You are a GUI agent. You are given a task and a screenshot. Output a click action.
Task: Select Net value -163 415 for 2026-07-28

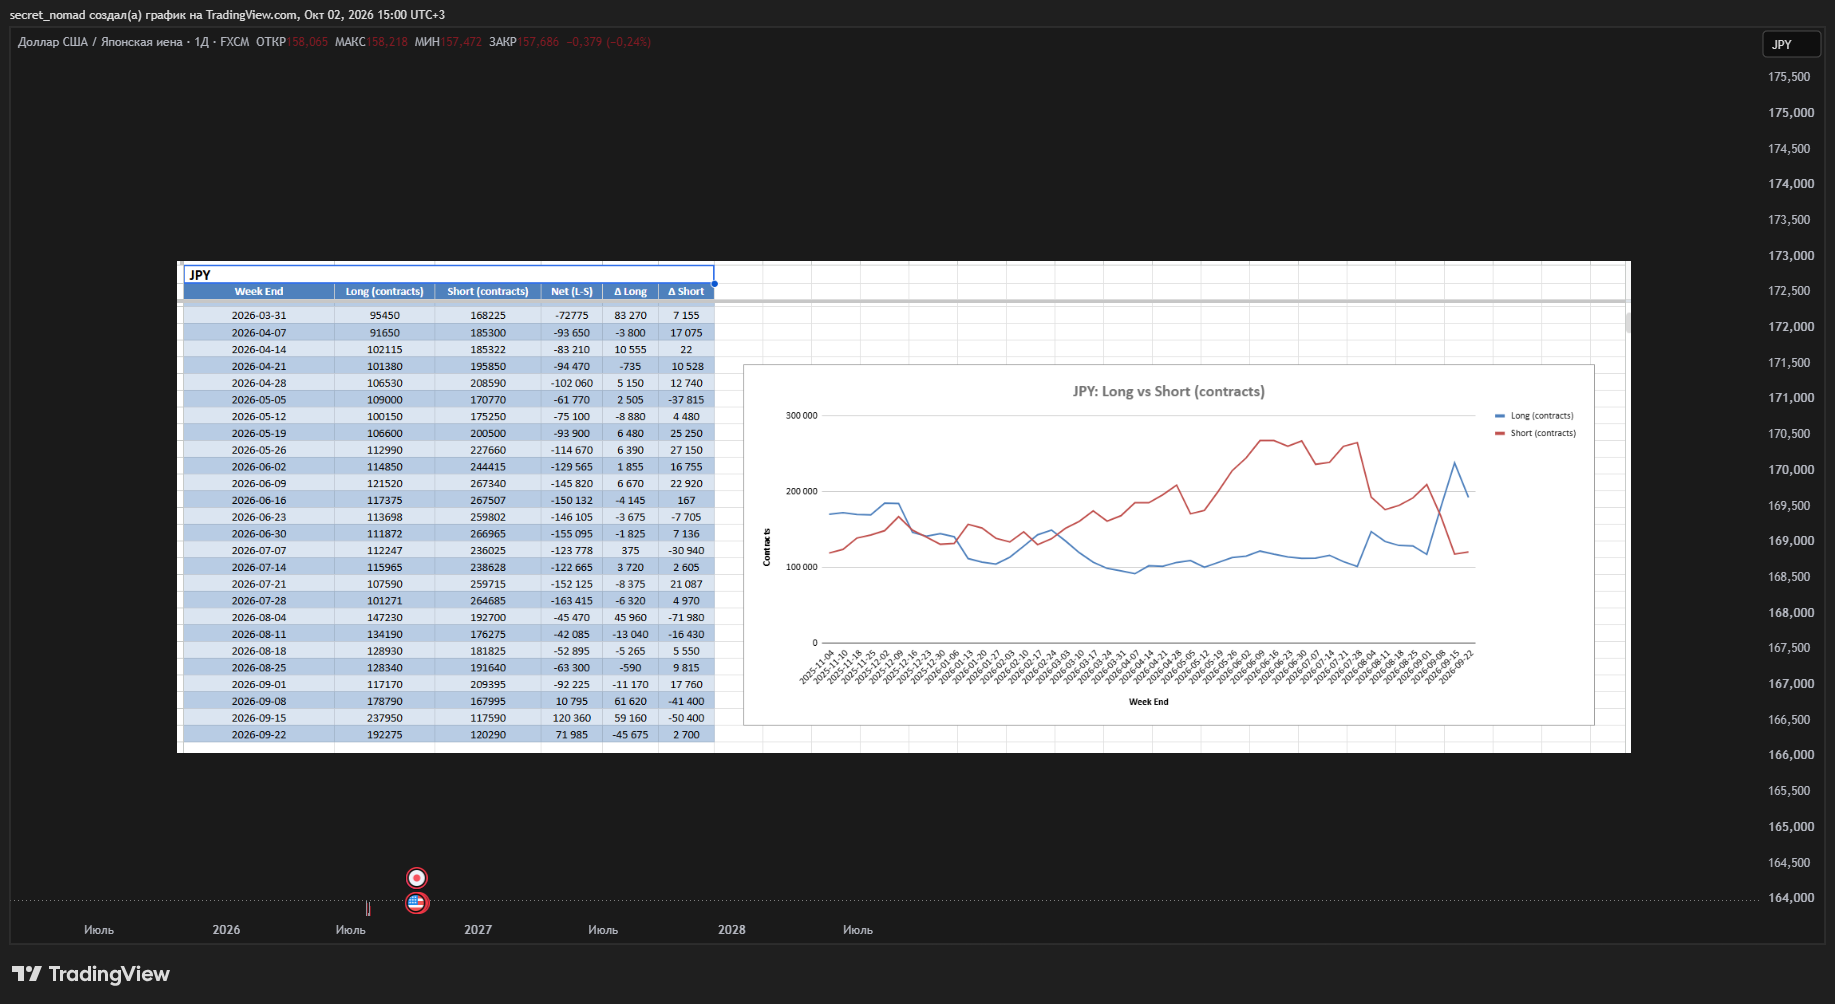pos(572,601)
